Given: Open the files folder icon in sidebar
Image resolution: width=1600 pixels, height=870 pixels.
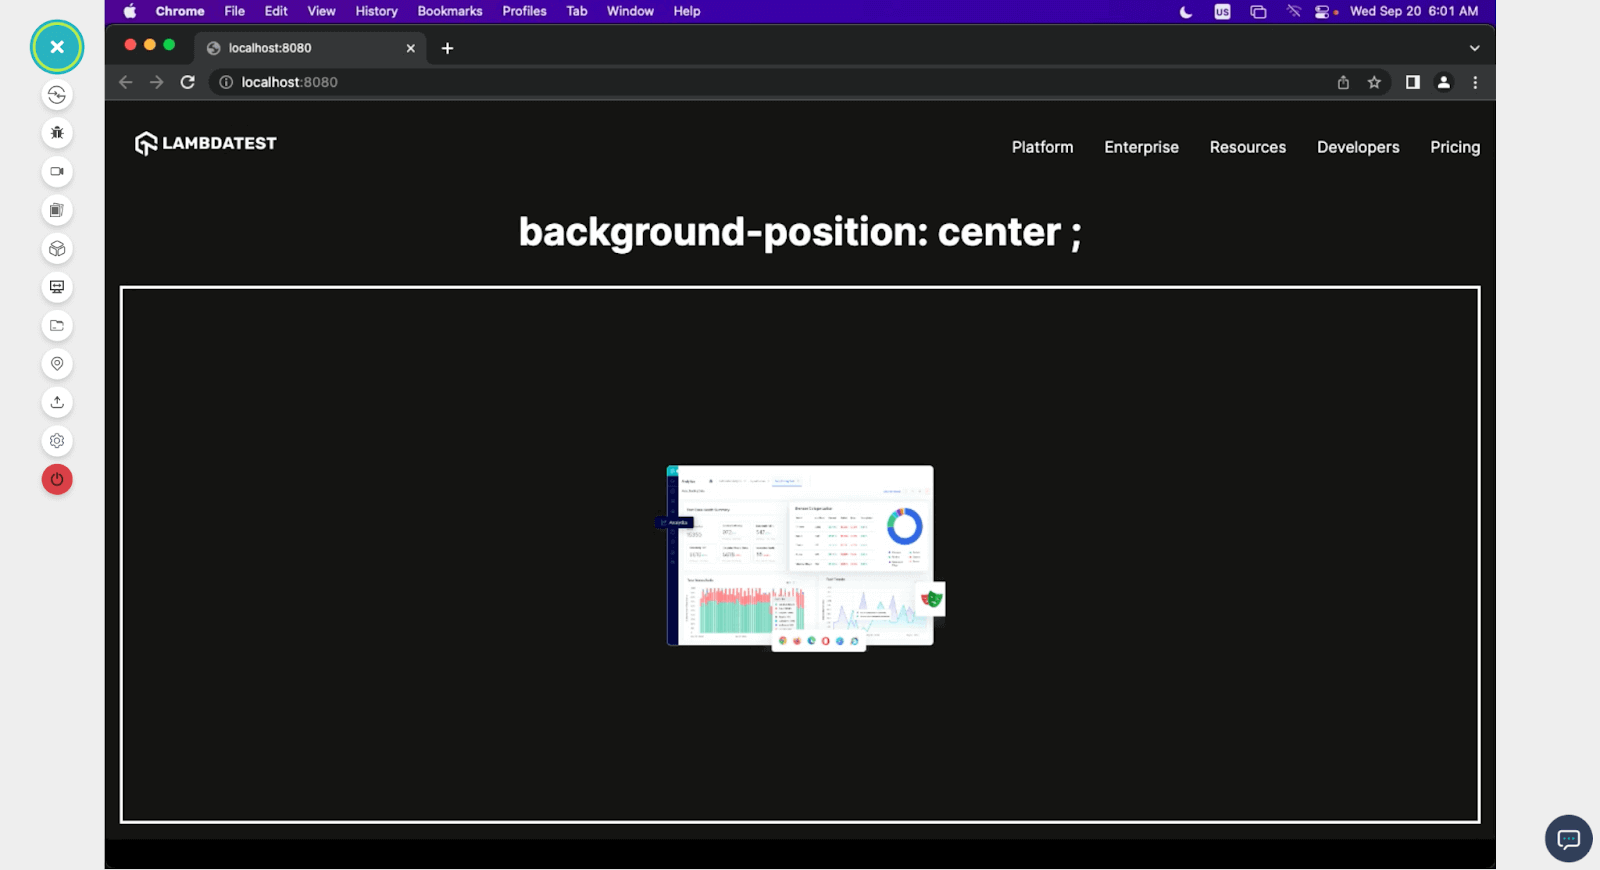Looking at the screenshot, I should click(57, 326).
